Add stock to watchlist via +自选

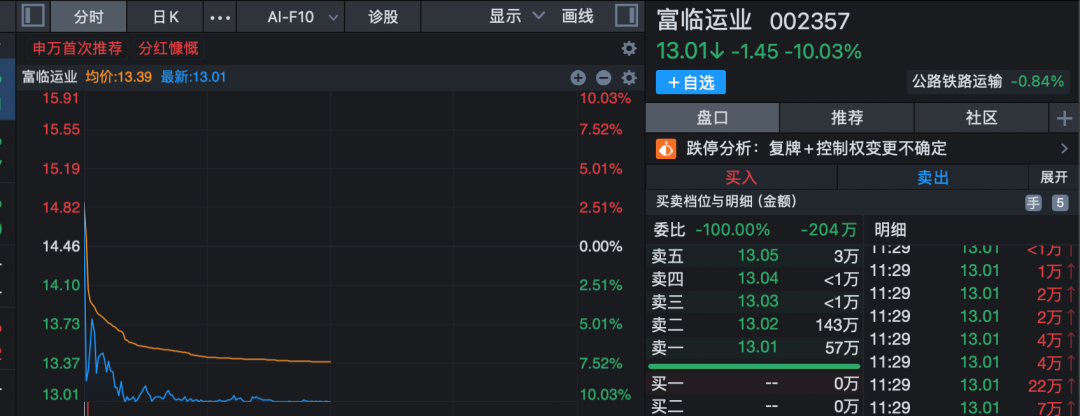click(691, 82)
